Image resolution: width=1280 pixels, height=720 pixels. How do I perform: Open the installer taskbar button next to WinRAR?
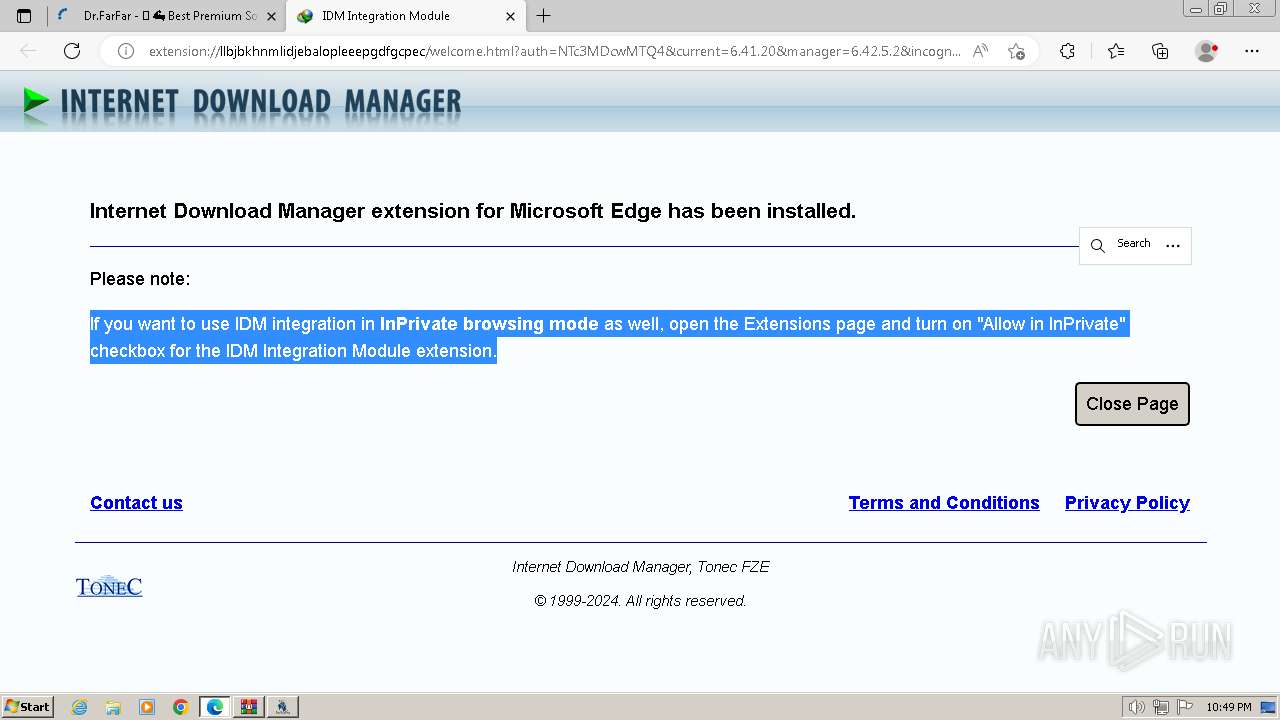283,707
